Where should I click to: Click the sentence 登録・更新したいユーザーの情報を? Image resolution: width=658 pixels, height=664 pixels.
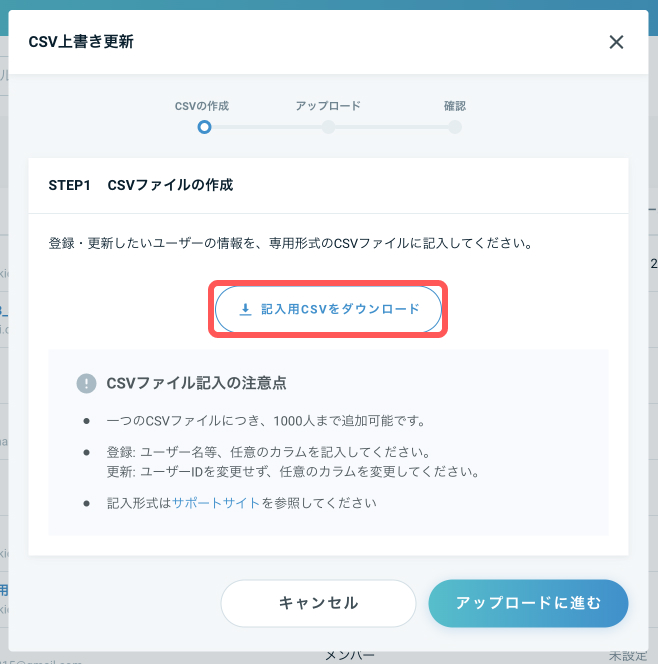click(290, 243)
